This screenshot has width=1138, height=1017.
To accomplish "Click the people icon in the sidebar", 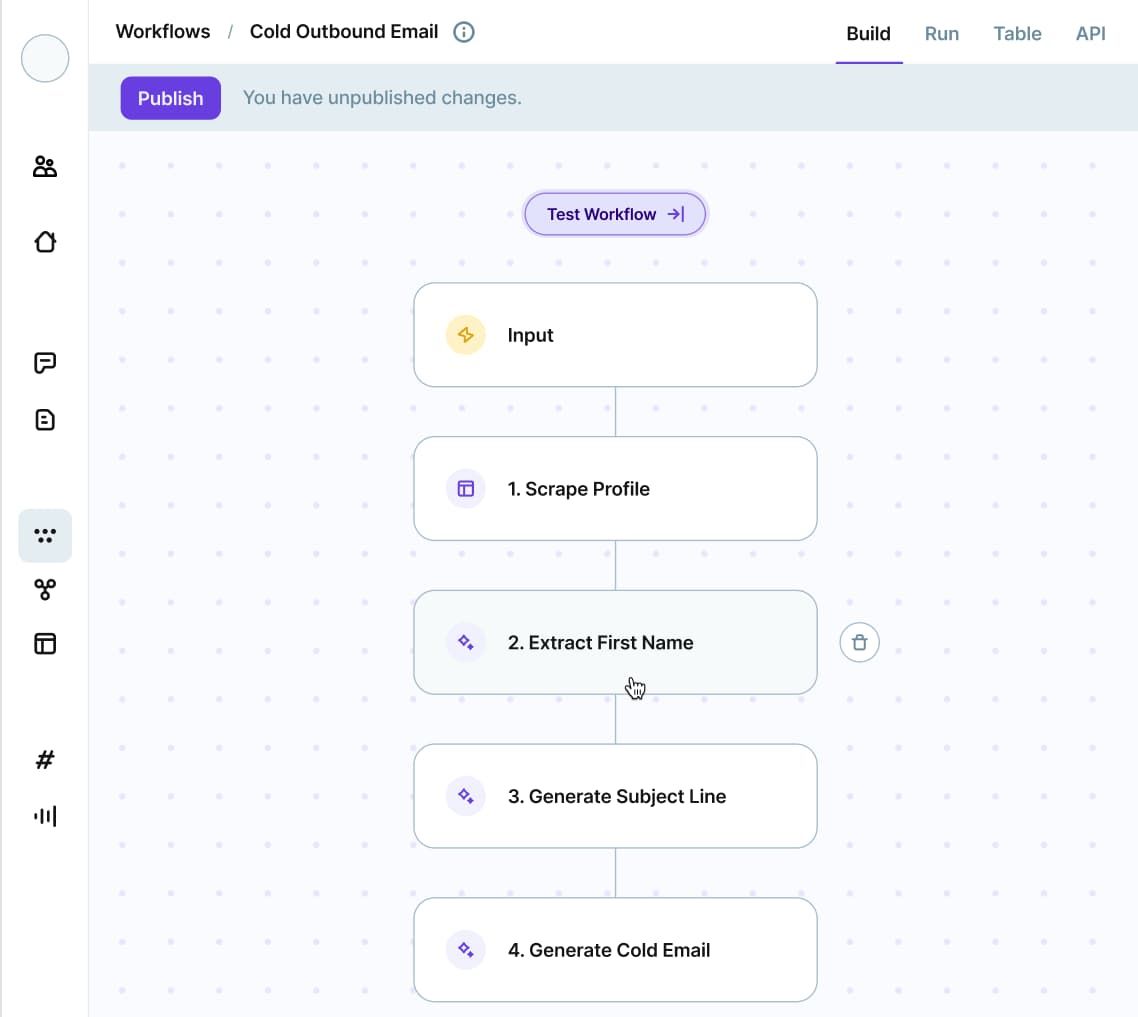I will (x=45, y=167).
